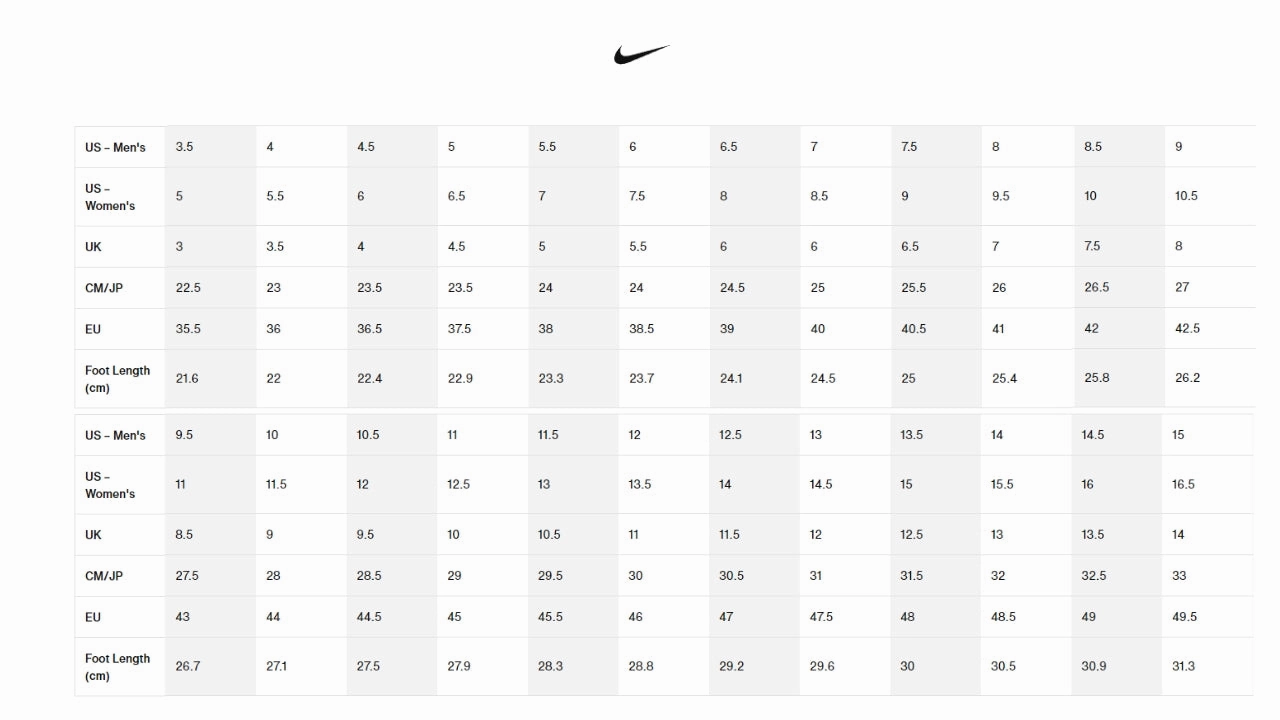
Task: Click the 21.6 foot length cell
Action: (x=187, y=379)
